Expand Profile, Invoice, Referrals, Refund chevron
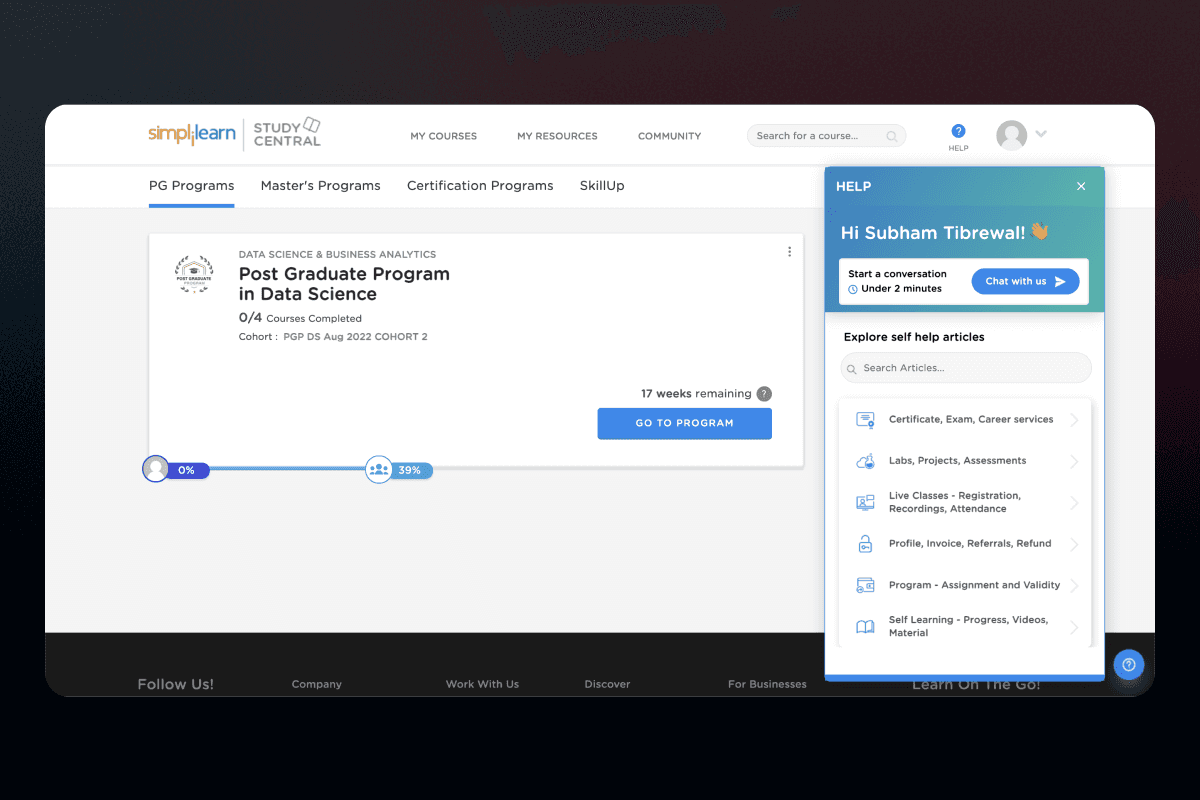1200x800 pixels. click(x=1074, y=544)
